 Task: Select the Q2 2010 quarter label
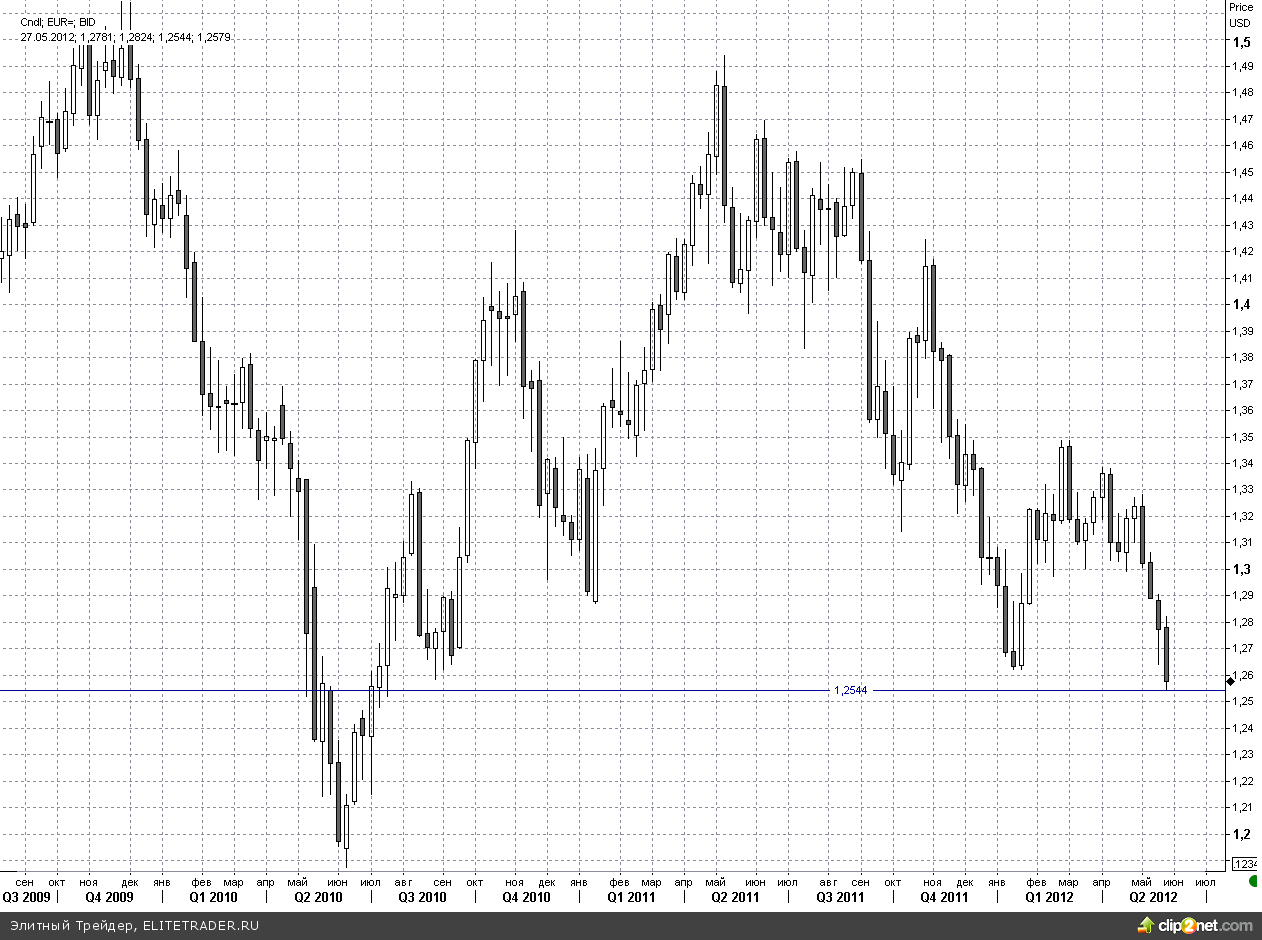tap(318, 898)
